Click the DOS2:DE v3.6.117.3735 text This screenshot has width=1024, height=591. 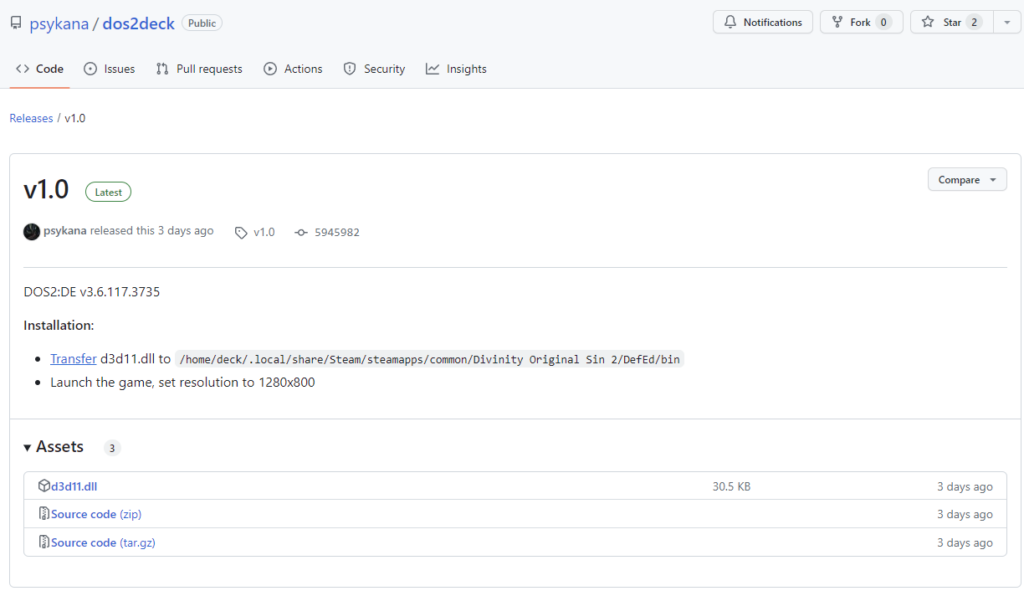(x=91, y=292)
